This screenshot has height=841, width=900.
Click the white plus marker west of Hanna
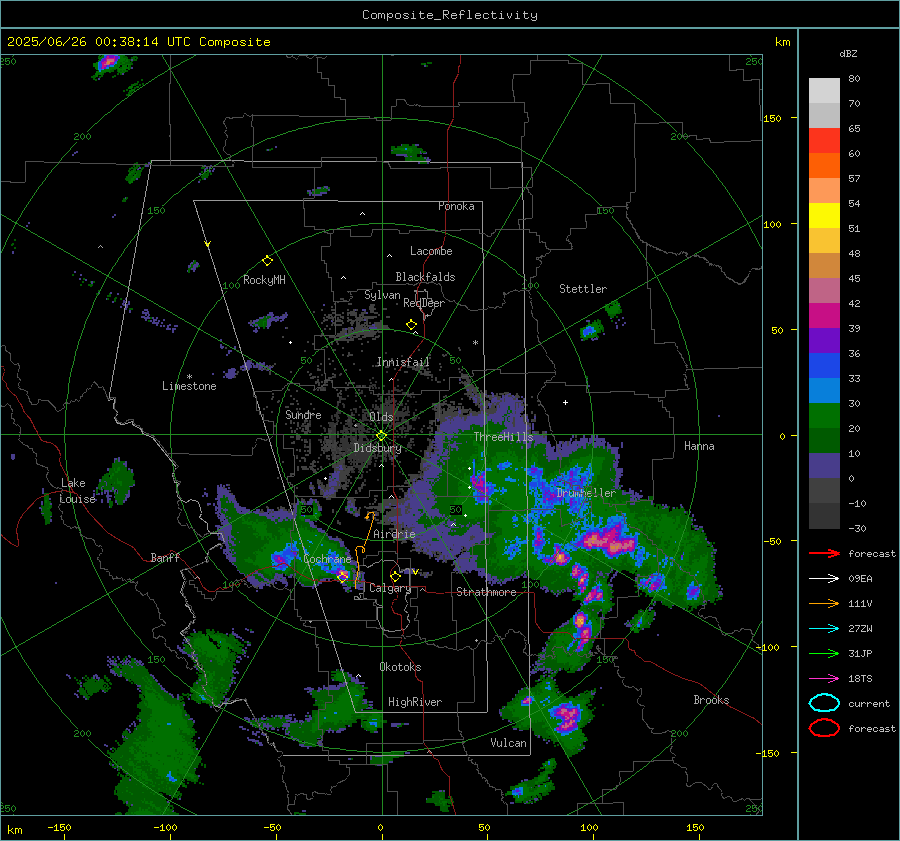pyautogui.click(x=565, y=402)
